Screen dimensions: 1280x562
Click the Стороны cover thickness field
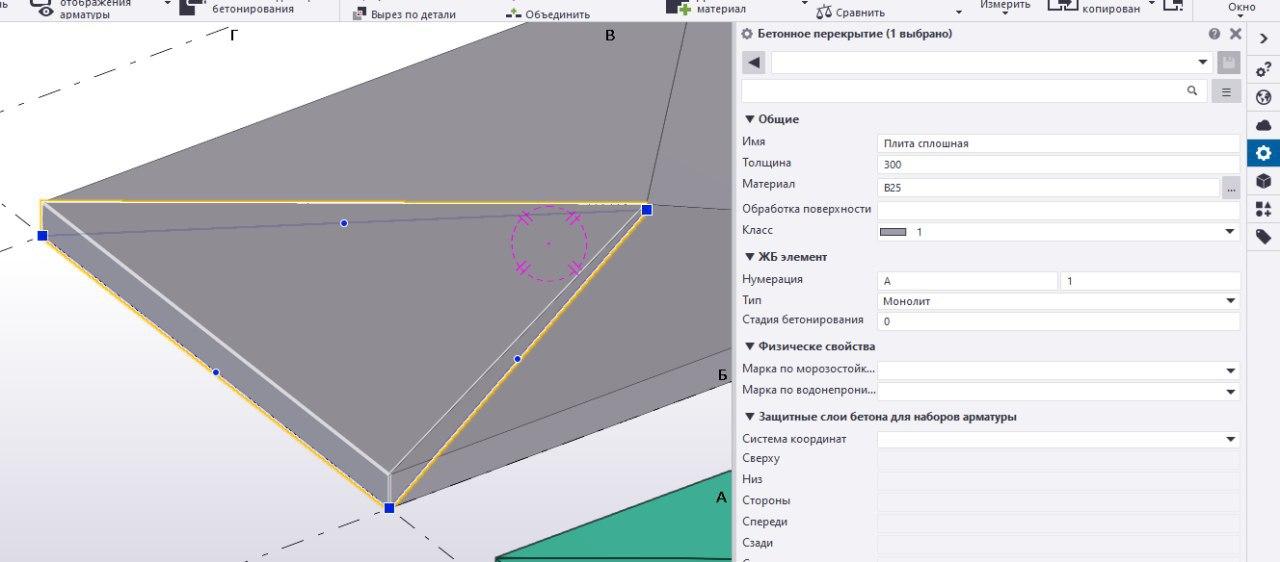point(1058,502)
